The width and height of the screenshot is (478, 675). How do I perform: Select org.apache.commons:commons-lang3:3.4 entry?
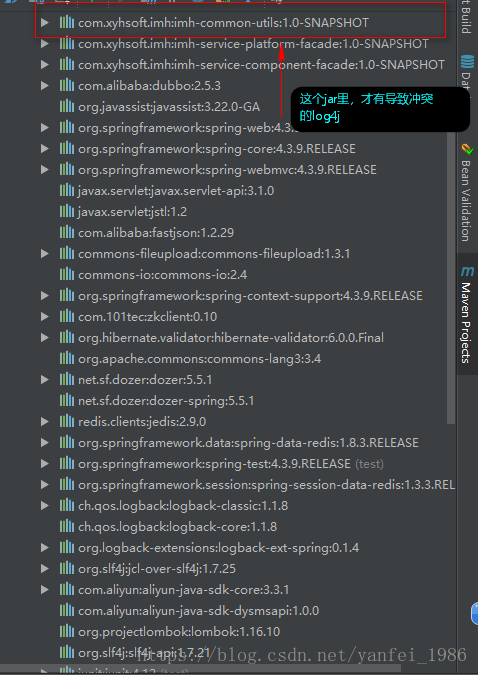coord(199,359)
